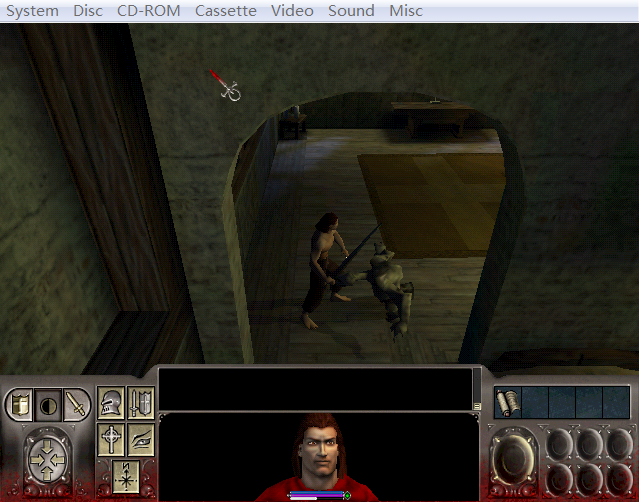Click the top-left small dark orb slot
The width and height of the screenshot is (639, 502).
(x=559, y=443)
